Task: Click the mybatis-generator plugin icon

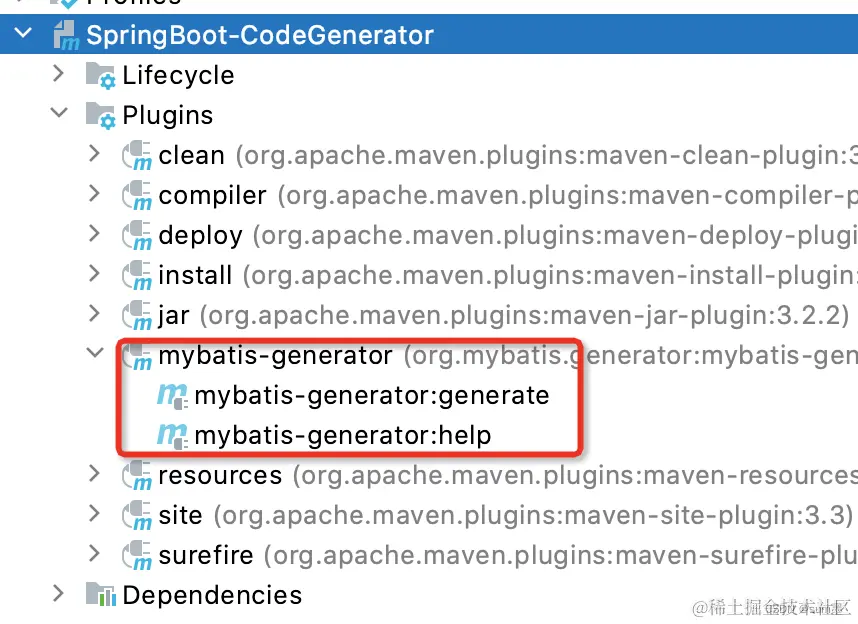Action: (138, 355)
